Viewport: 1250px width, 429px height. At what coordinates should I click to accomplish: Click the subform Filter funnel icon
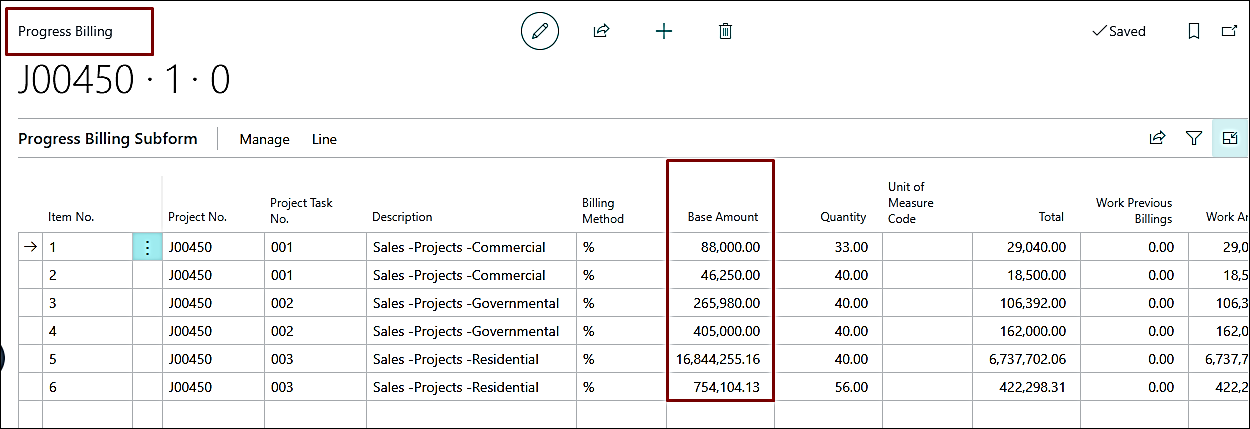tap(1193, 138)
